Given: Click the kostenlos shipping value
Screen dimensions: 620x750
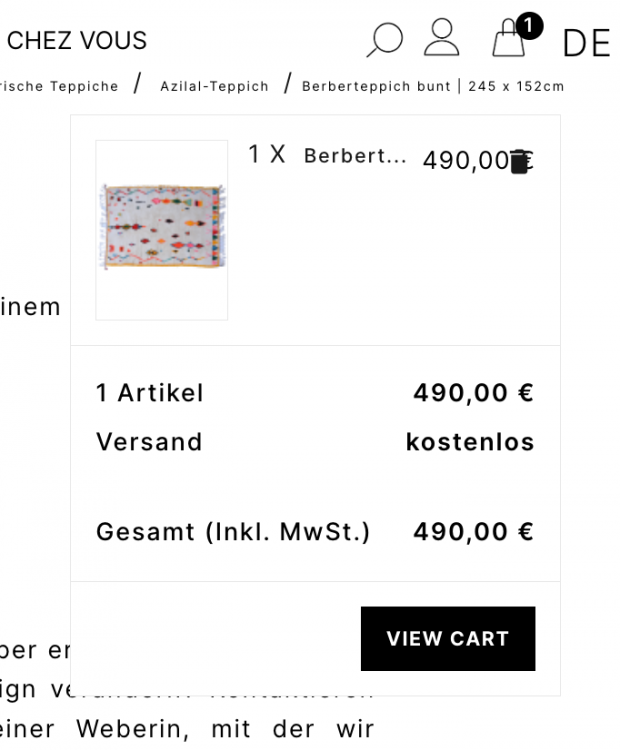Looking at the screenshot, I should [470, 442].
